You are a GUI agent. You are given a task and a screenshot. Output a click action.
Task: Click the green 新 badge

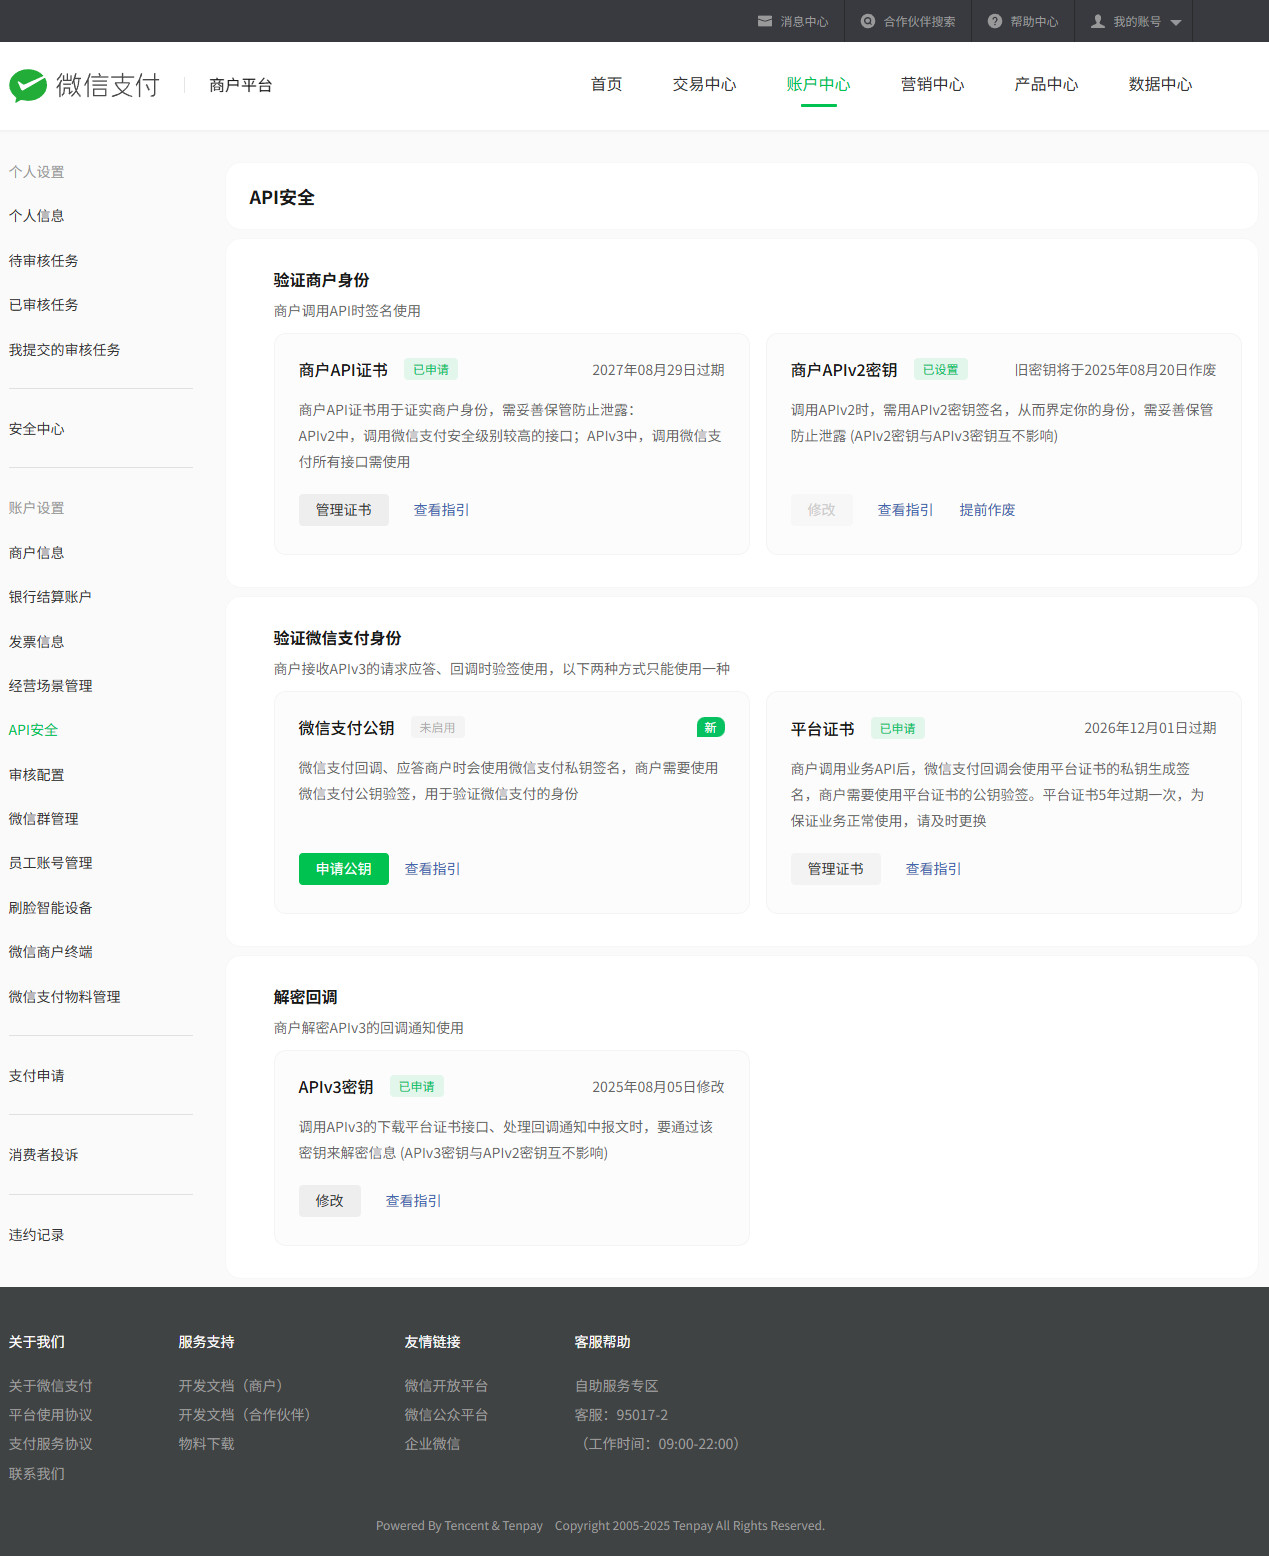click(x=711, y=727)
